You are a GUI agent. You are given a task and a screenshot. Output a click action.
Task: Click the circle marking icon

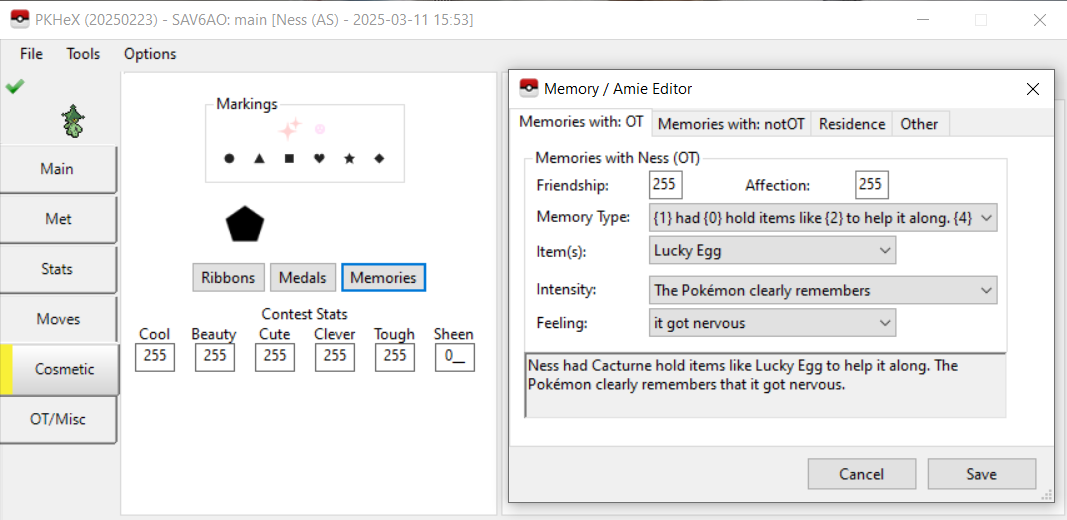click(229, 159)
